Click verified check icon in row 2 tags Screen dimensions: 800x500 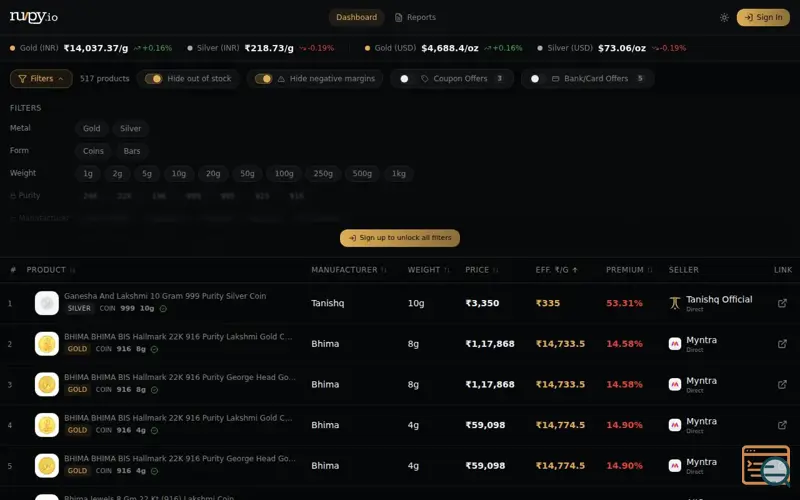click(x=154, y=349)
